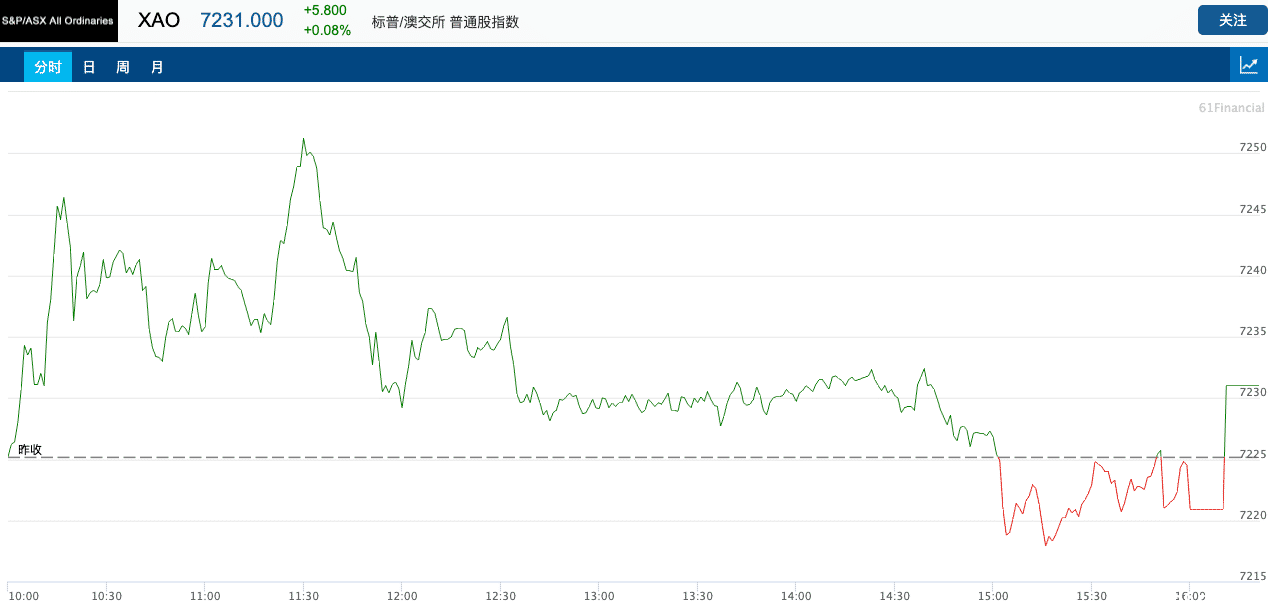
Task: Click the index value 7231.000
Action: (242, 20)
